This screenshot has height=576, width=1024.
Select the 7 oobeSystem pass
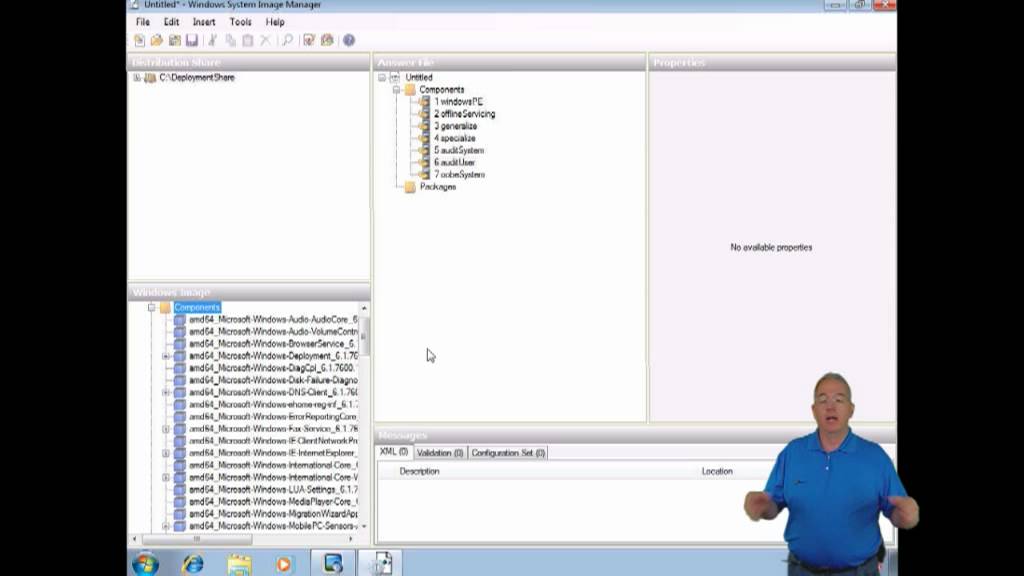459,175
